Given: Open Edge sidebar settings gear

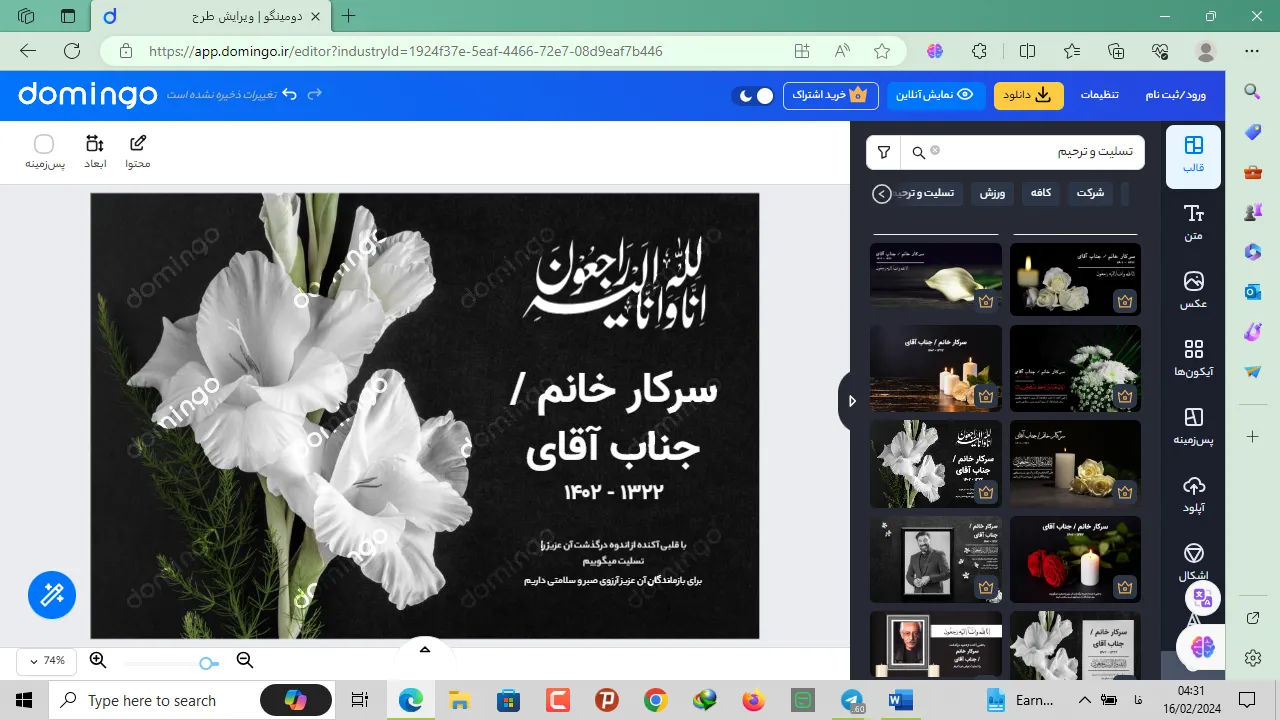Looking at the screenshot, I should [1252, 658].
